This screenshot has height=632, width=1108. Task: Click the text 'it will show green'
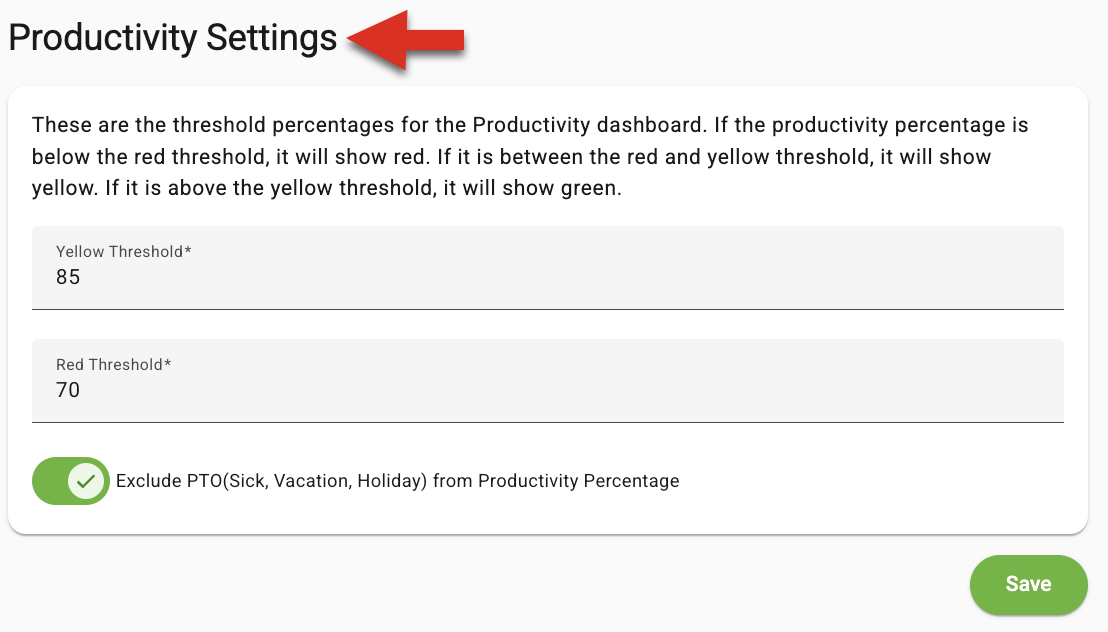coord(532,188)
